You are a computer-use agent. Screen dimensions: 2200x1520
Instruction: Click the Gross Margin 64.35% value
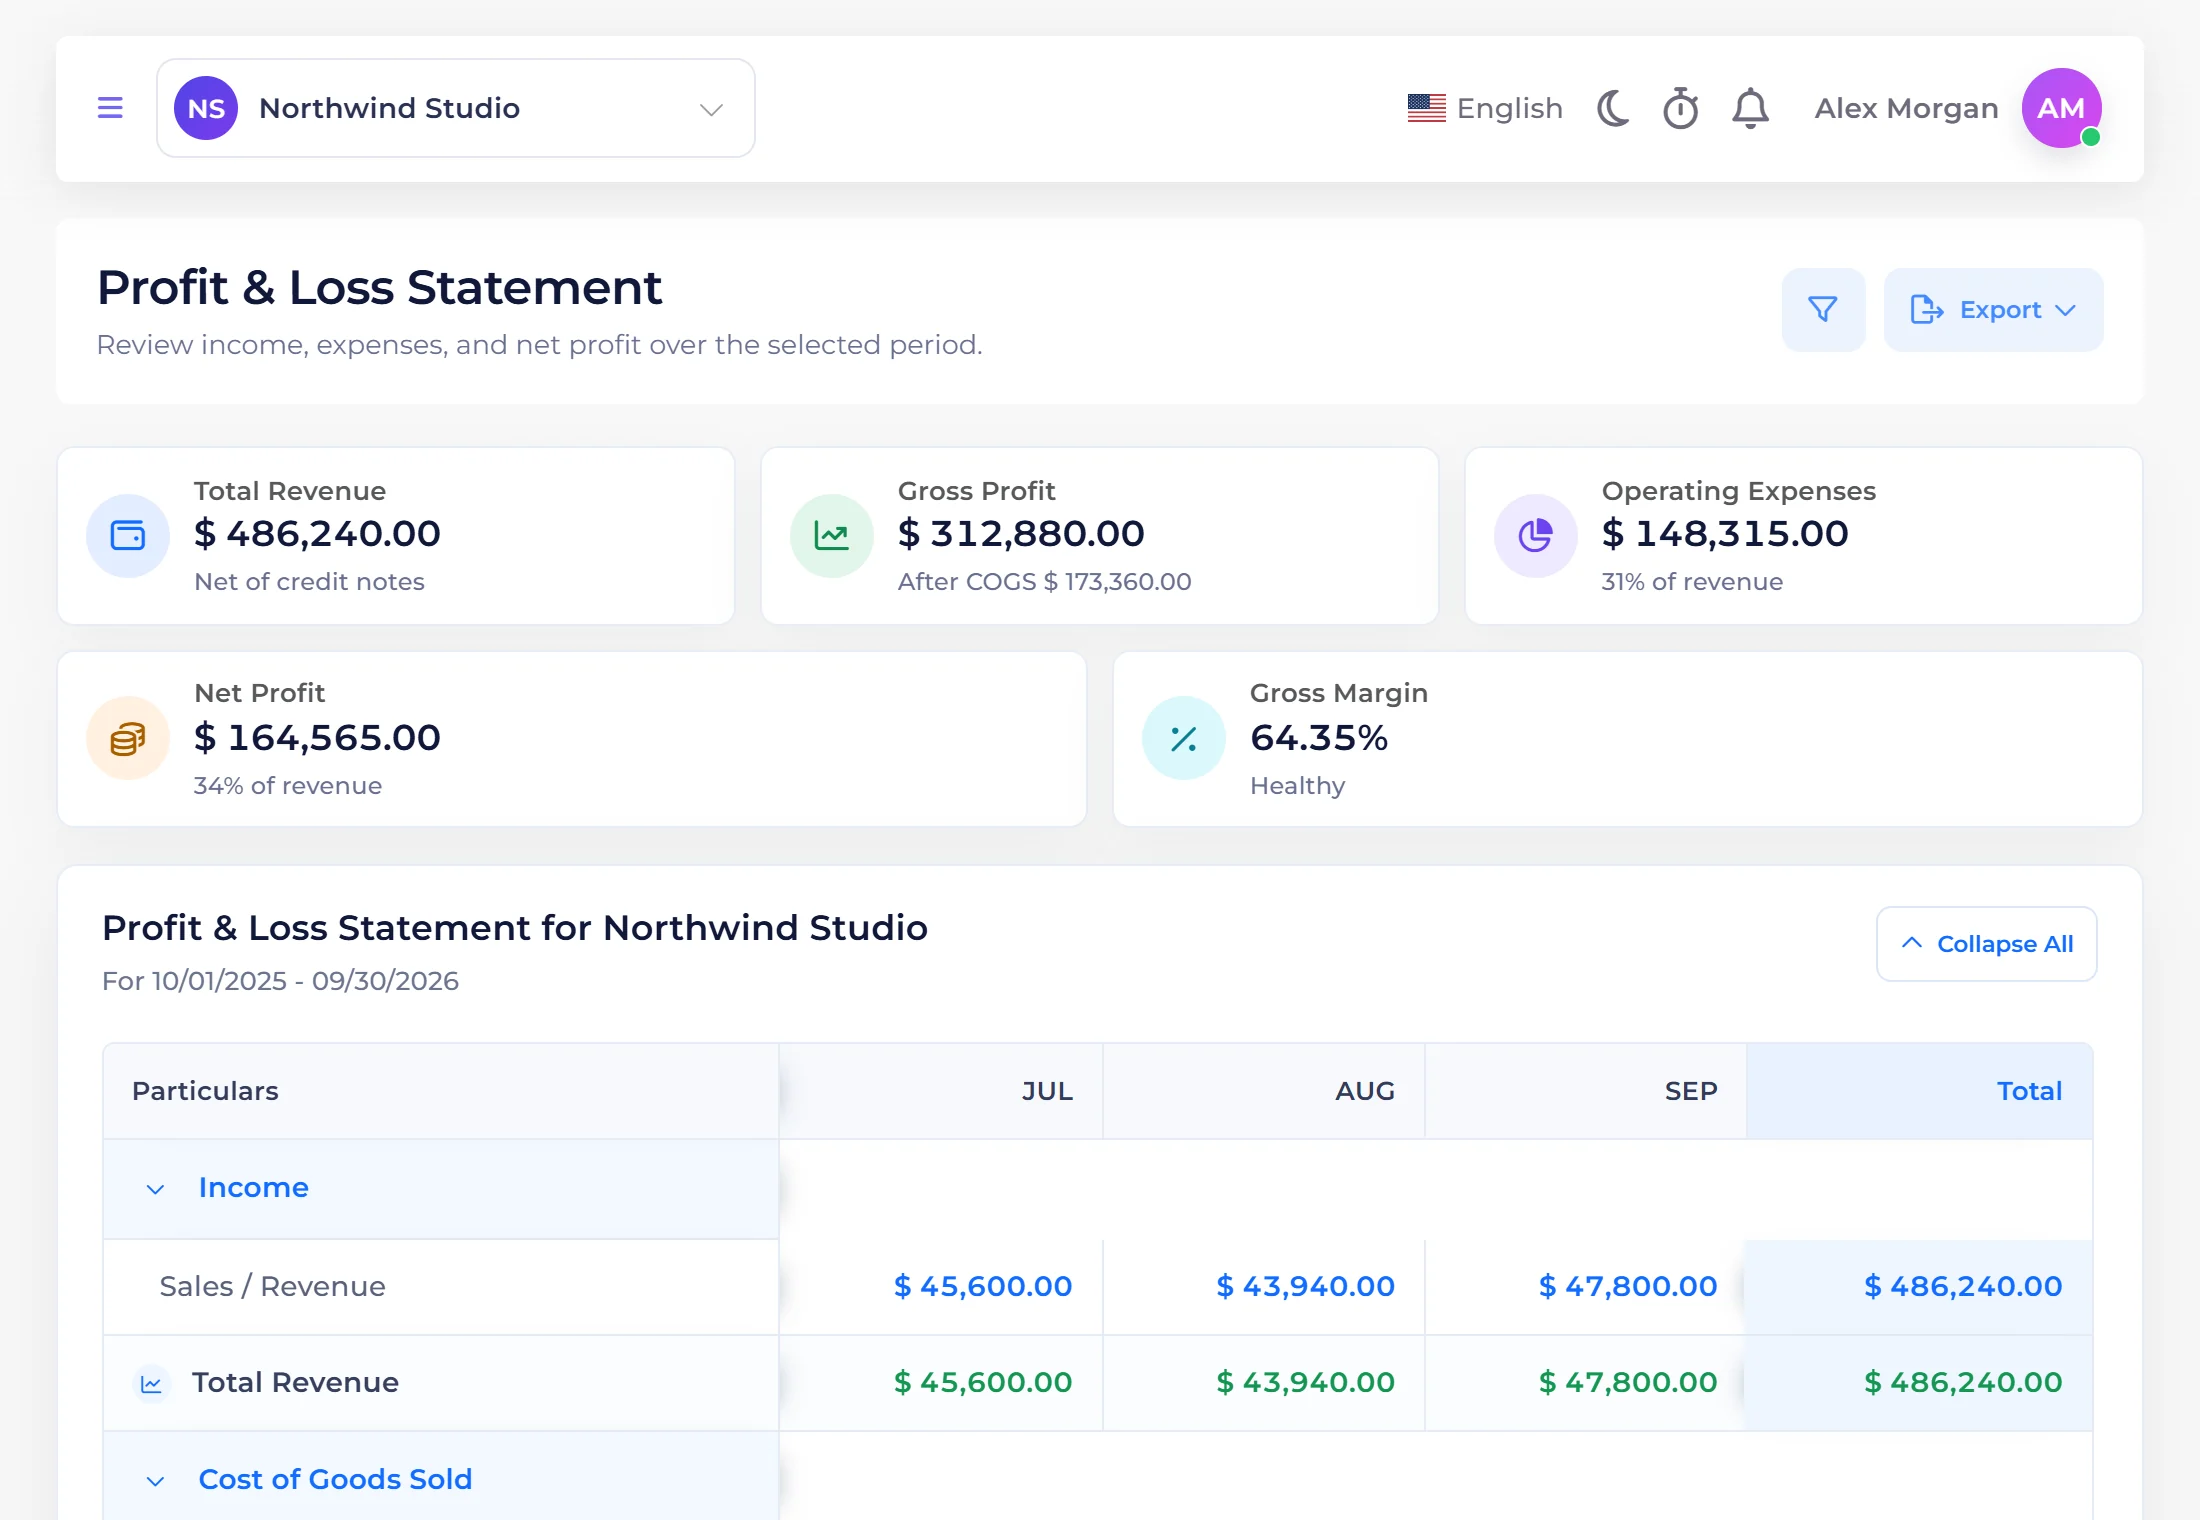pos(1319,738)
